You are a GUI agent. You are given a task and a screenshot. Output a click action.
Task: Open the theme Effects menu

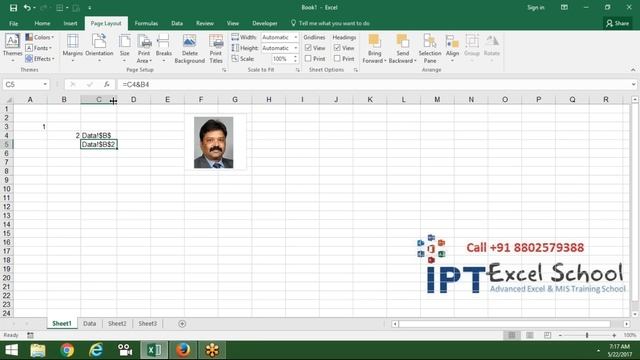click(40, 59)
